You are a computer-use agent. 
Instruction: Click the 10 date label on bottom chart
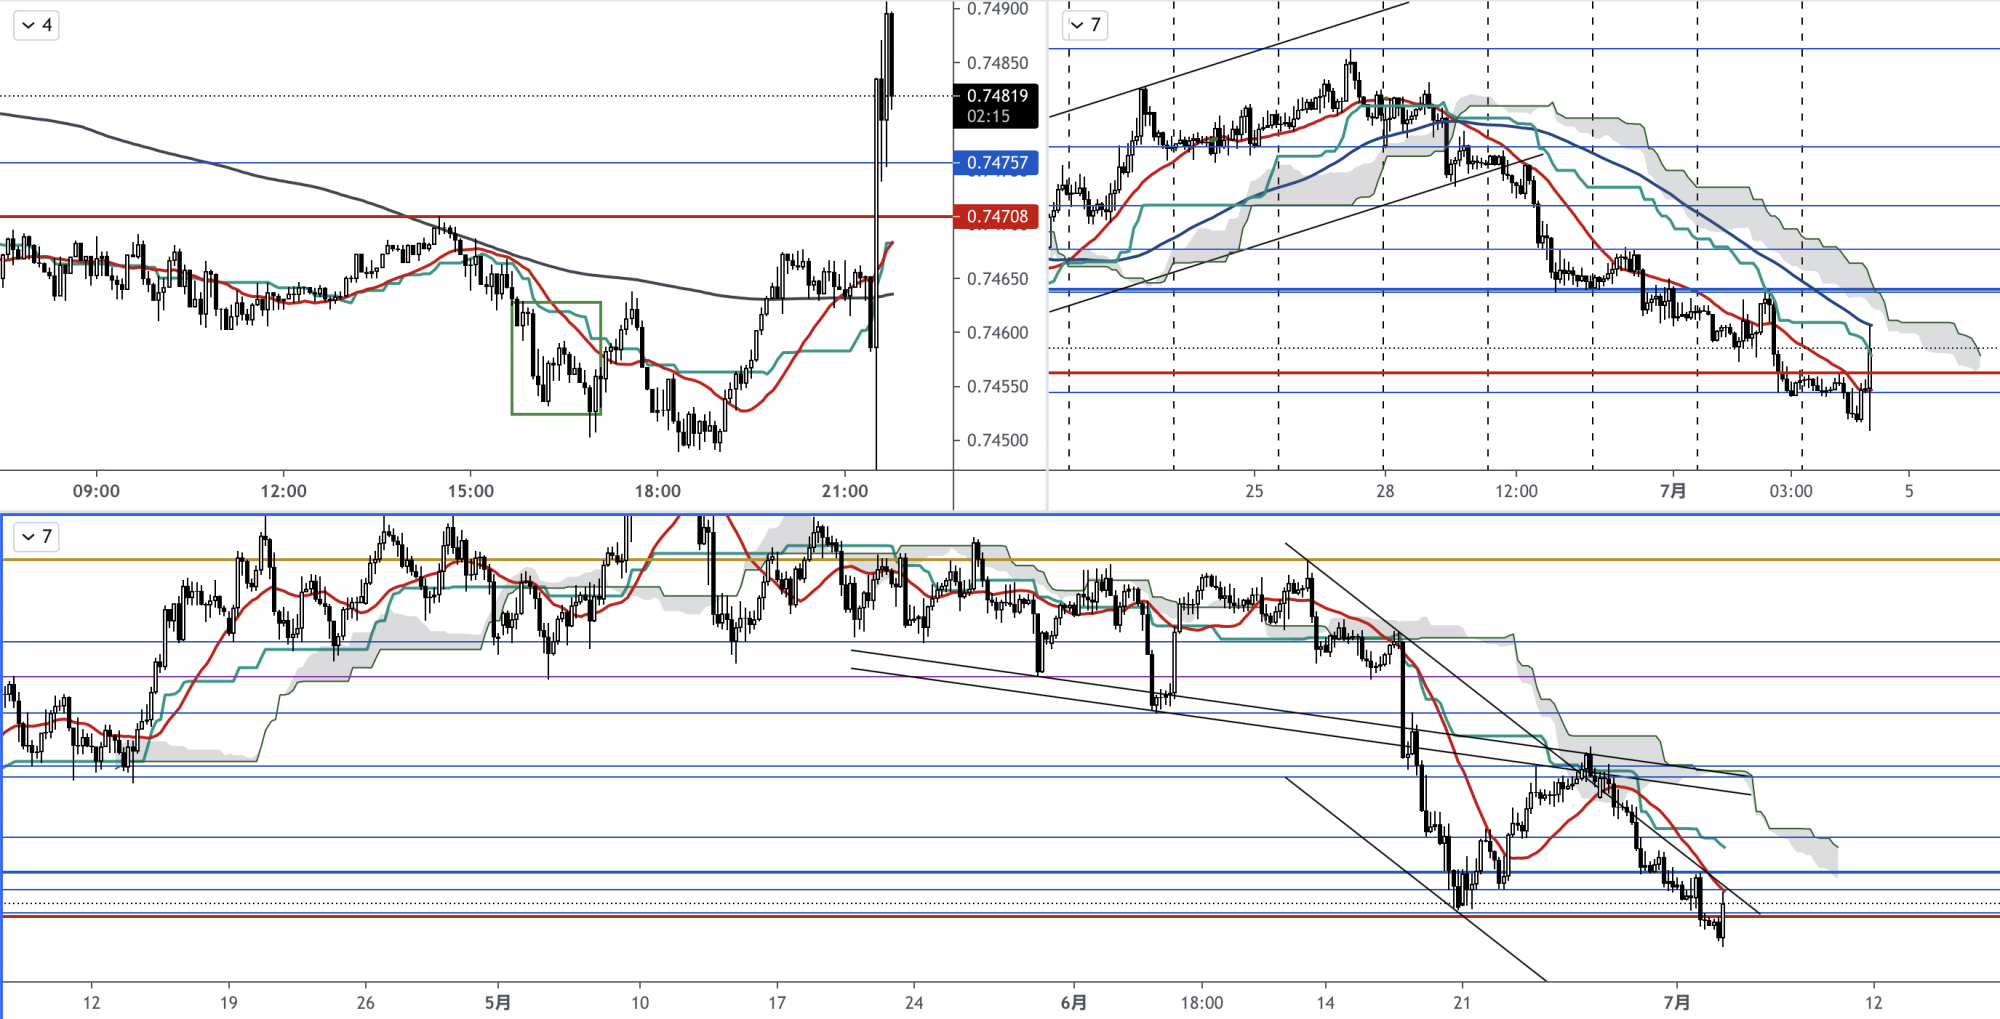[640, 1003]
